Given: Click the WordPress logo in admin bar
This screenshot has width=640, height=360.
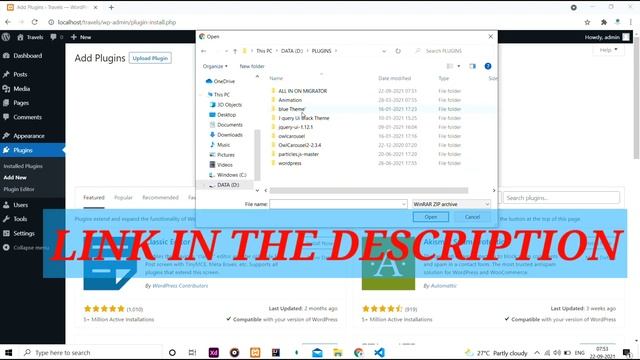Looking at the screenshot, I should tap(6, 37).
